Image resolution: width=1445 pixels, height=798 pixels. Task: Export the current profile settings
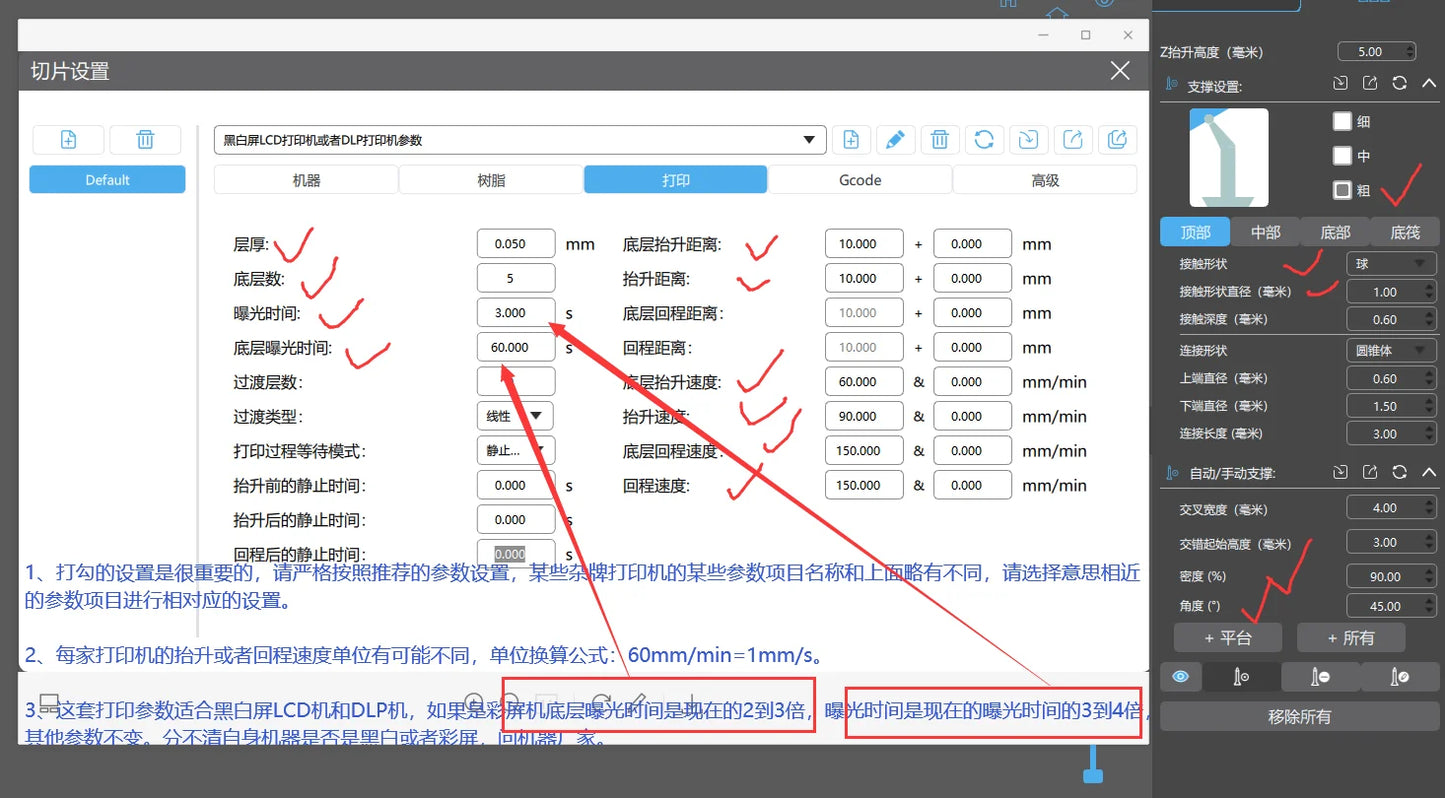point(1073,139)
